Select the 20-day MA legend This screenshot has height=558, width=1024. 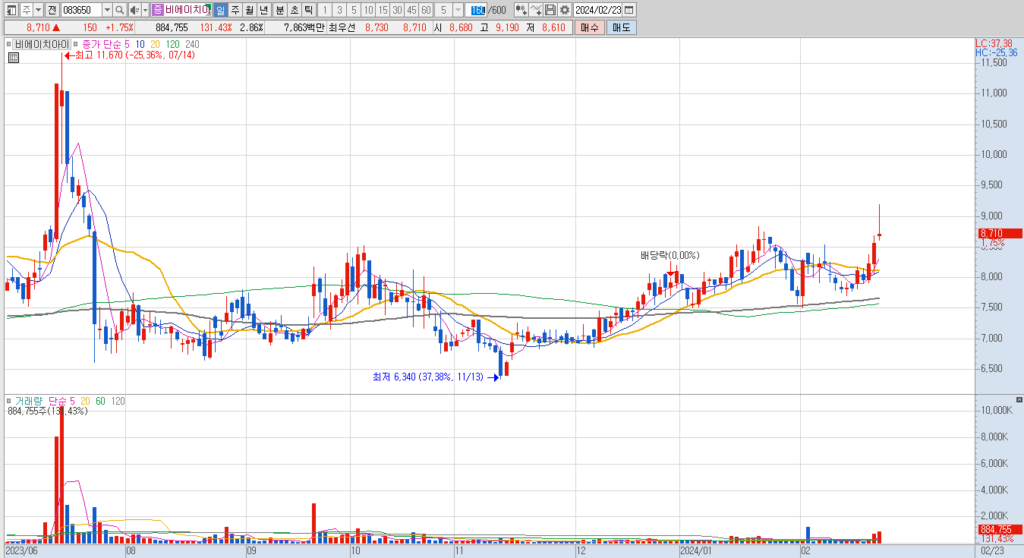pos(155,44)
